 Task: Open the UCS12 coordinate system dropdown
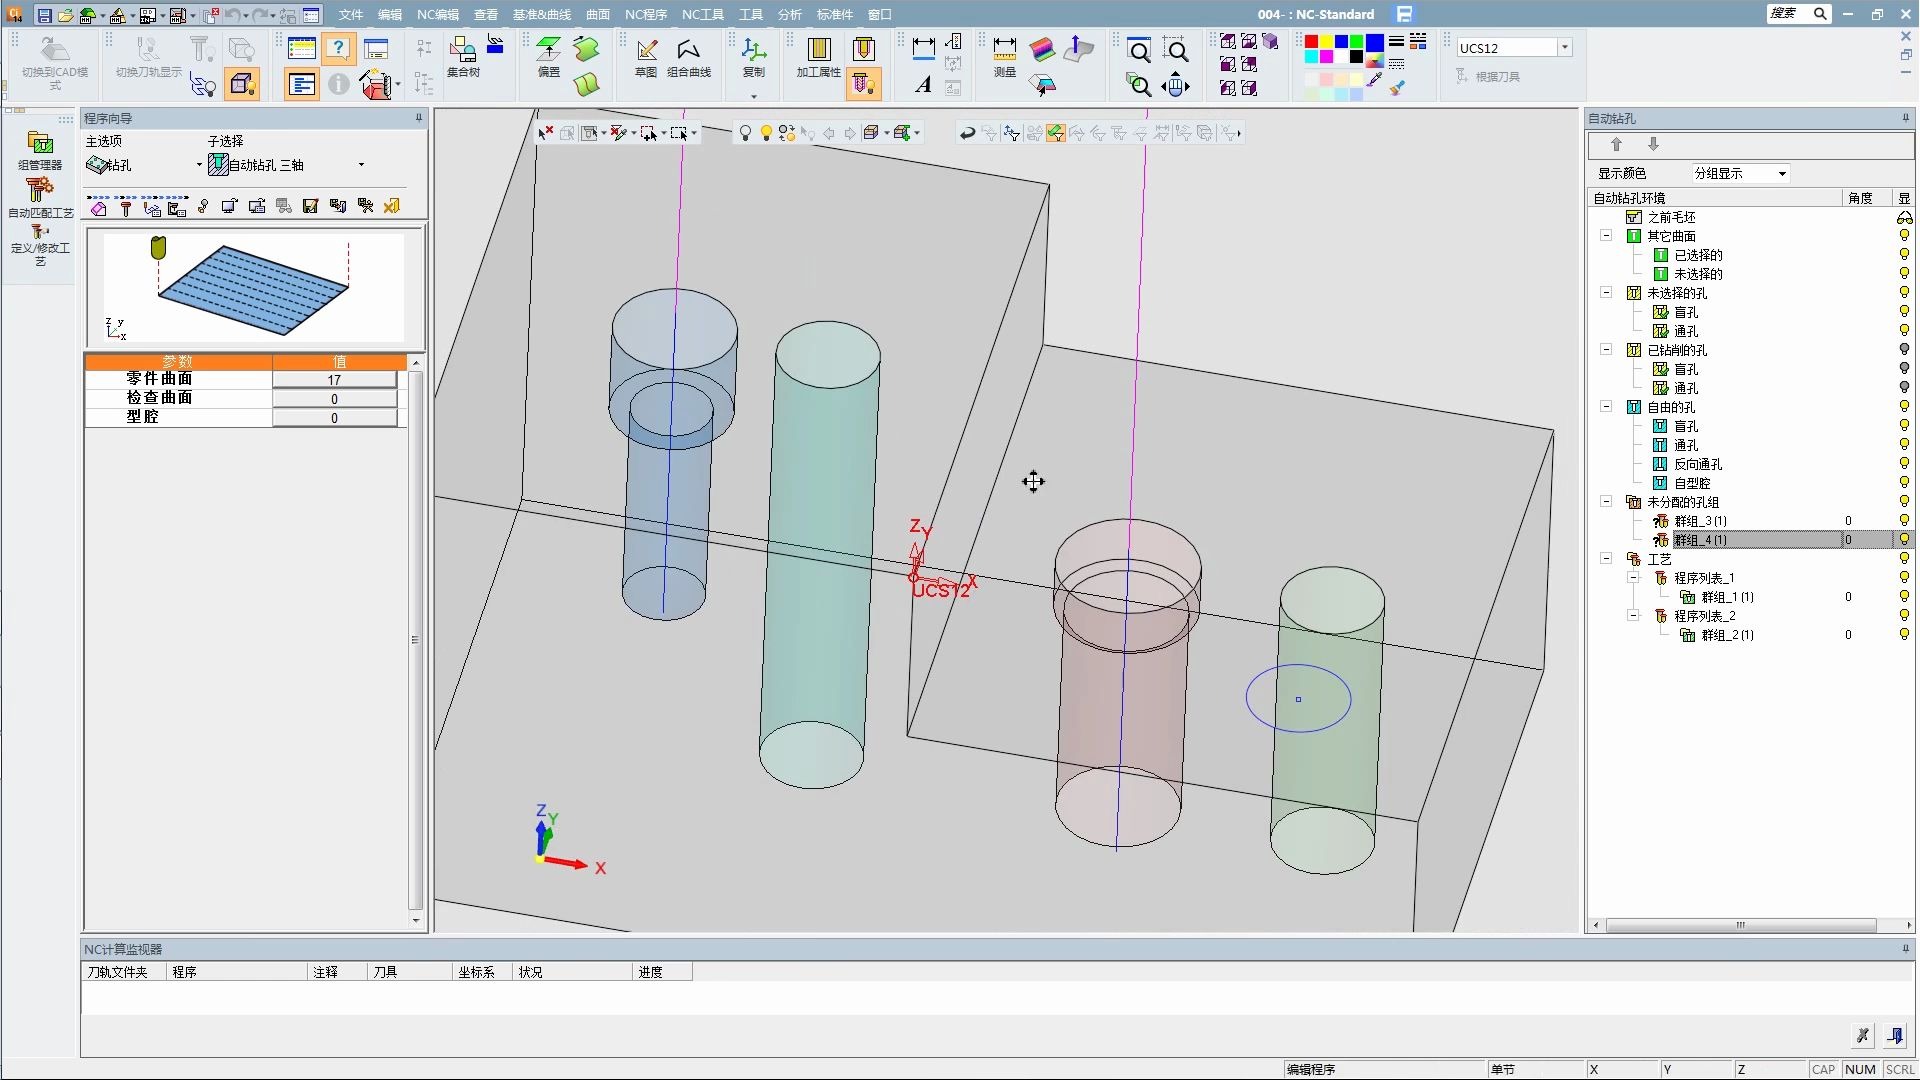(x=1565, y=48)
